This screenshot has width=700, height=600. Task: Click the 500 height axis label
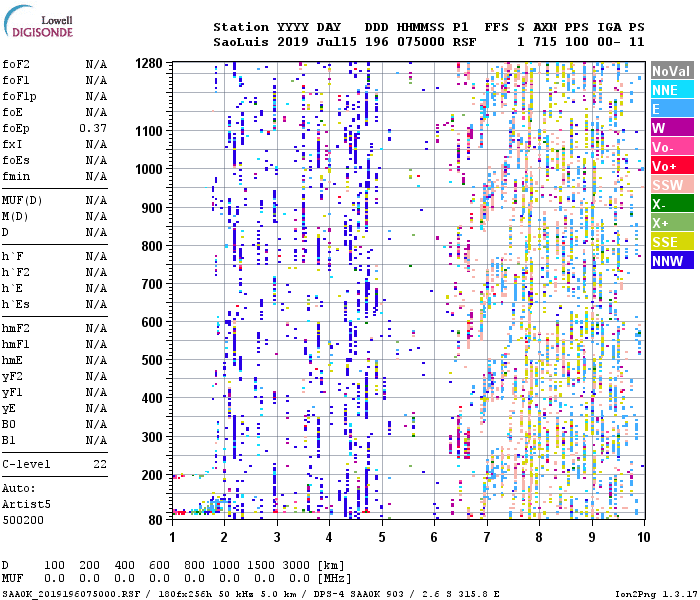click(152, 360)
